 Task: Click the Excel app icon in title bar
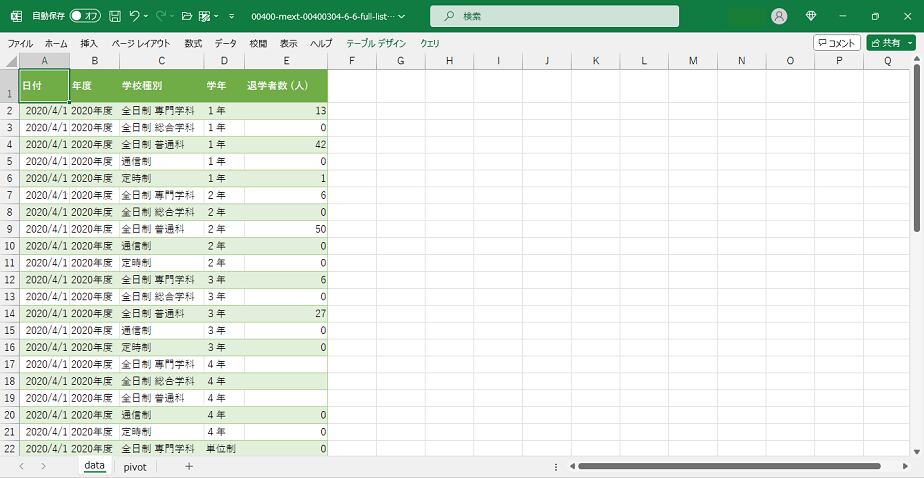tap(16, 16)
